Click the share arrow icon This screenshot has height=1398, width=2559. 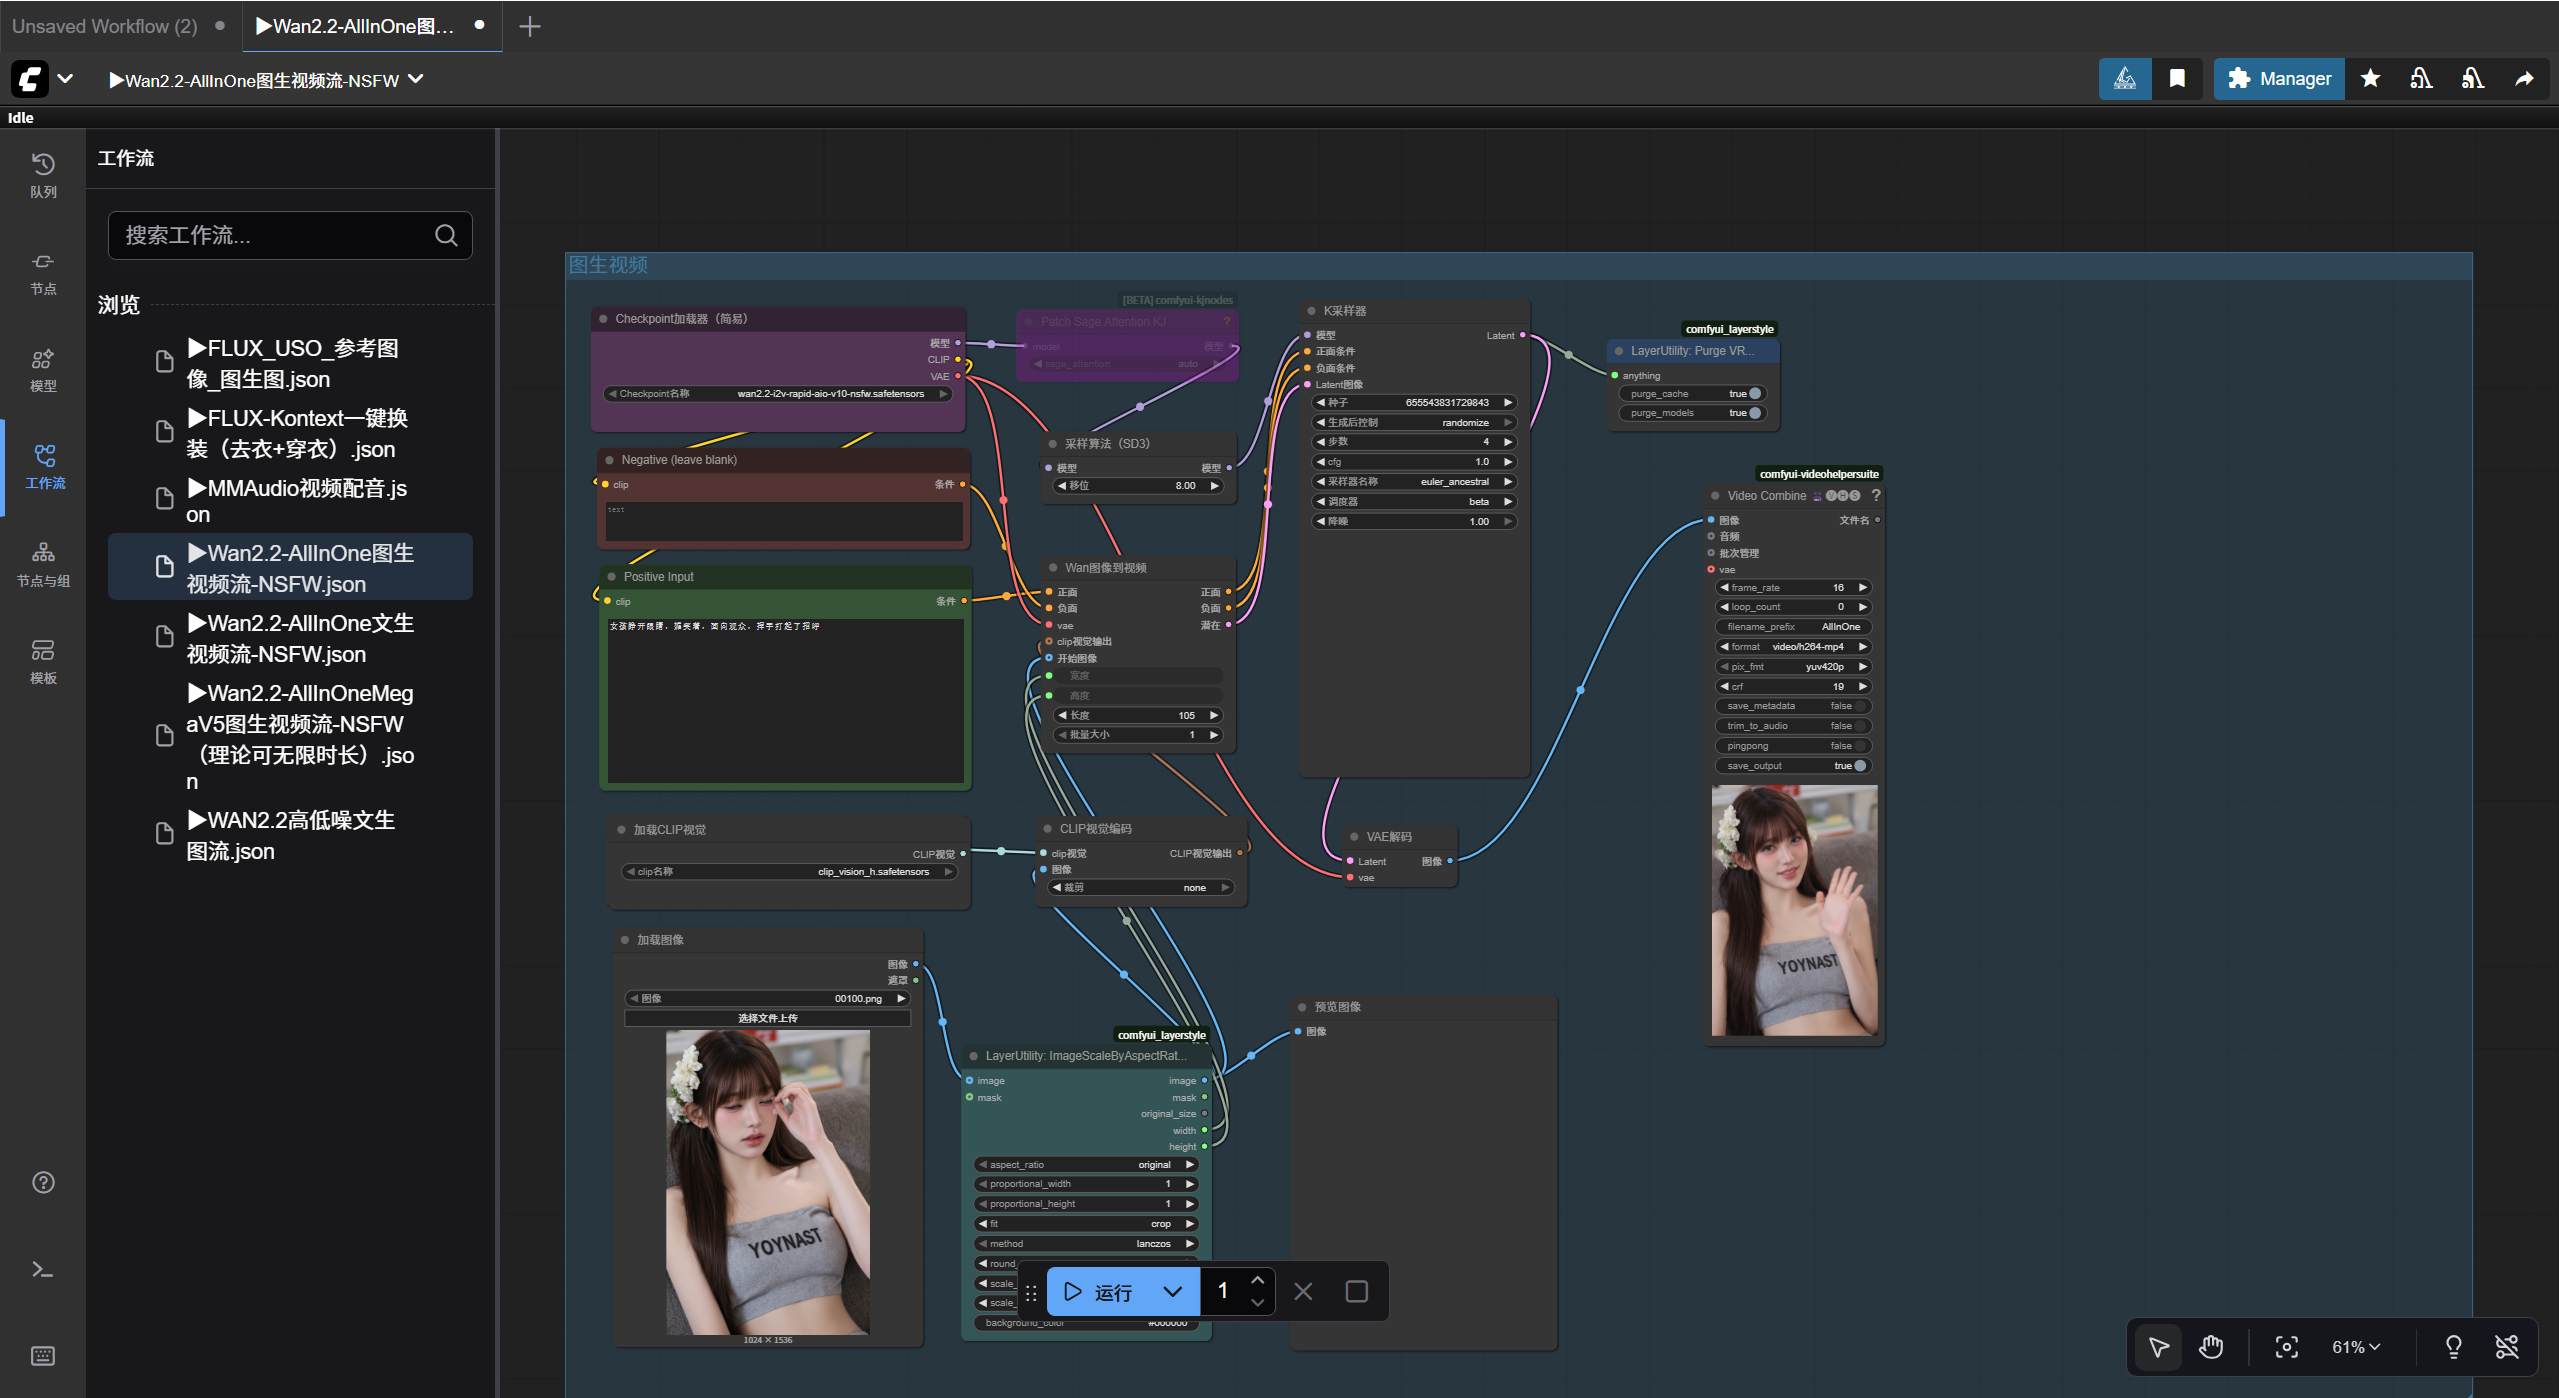(x=2524, y=79)
